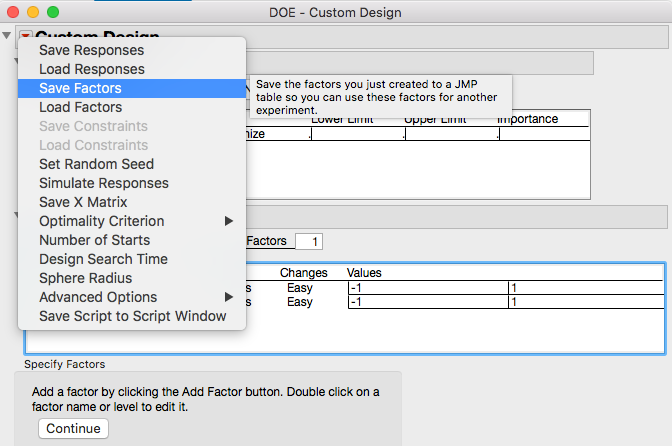Collapse the Custom Design outline disclosure triangle
672x446 pixels.
(8, 37)
